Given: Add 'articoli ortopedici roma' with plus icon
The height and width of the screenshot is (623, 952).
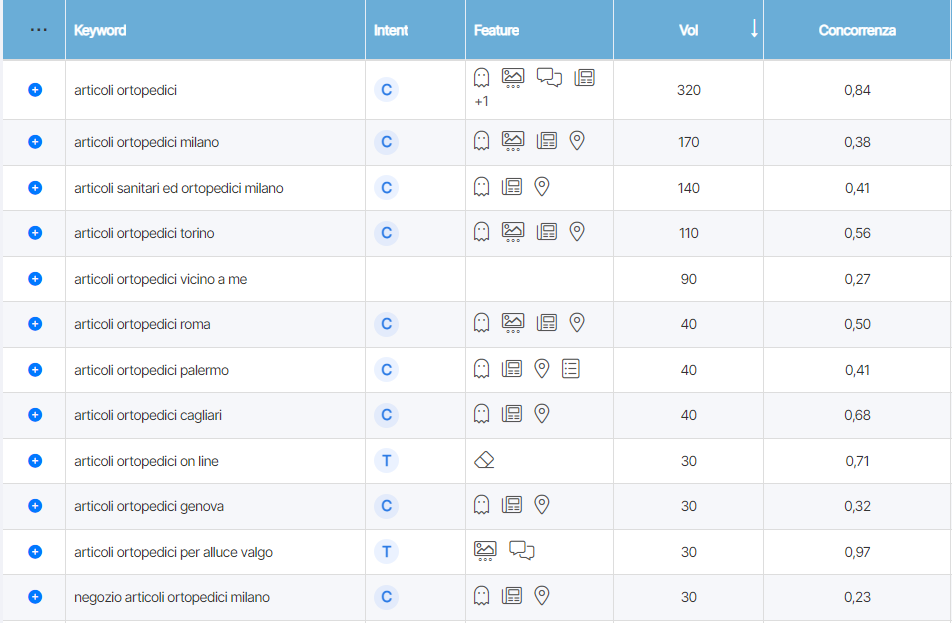Looking at the screenshot, I should click(35, 324).
